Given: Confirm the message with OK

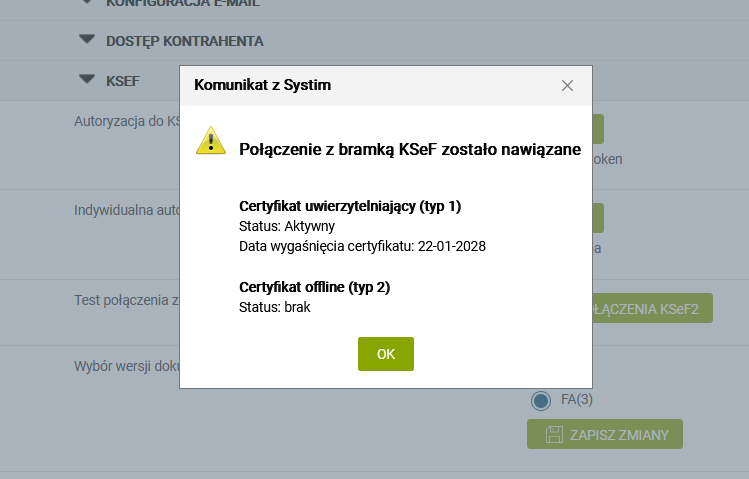Looking at the screenshot, I should [385, 354].
